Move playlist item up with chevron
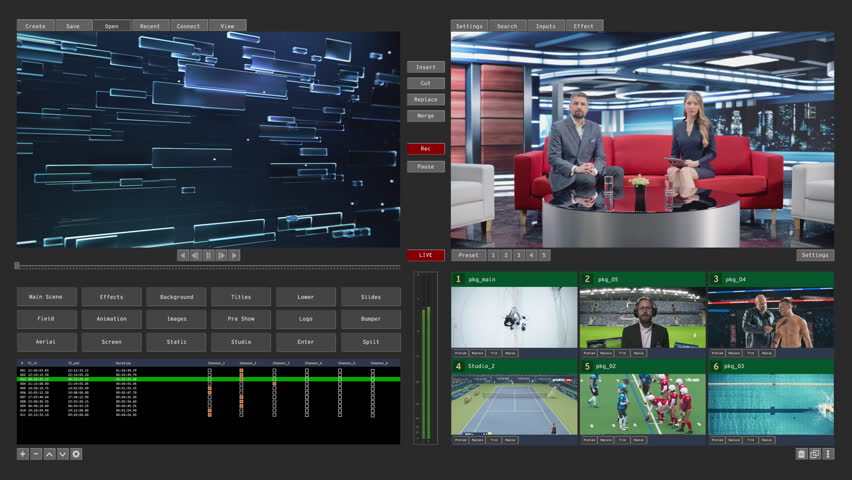 click(x=49, y=454)
